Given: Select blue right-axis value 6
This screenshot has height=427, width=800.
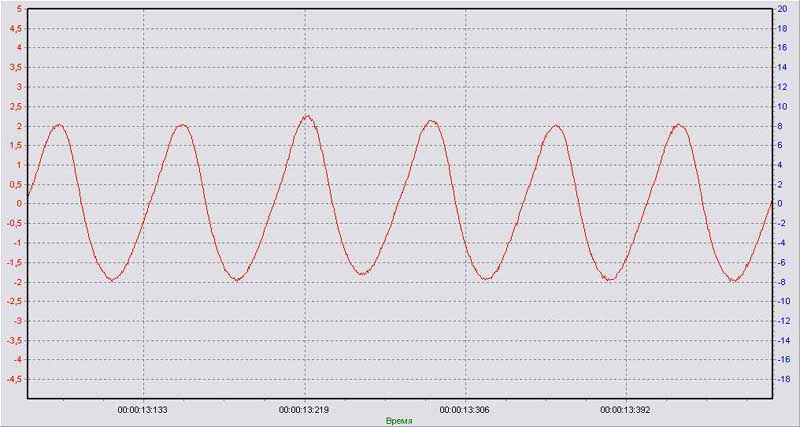Looking at the screenshot, I should (779, 145).
